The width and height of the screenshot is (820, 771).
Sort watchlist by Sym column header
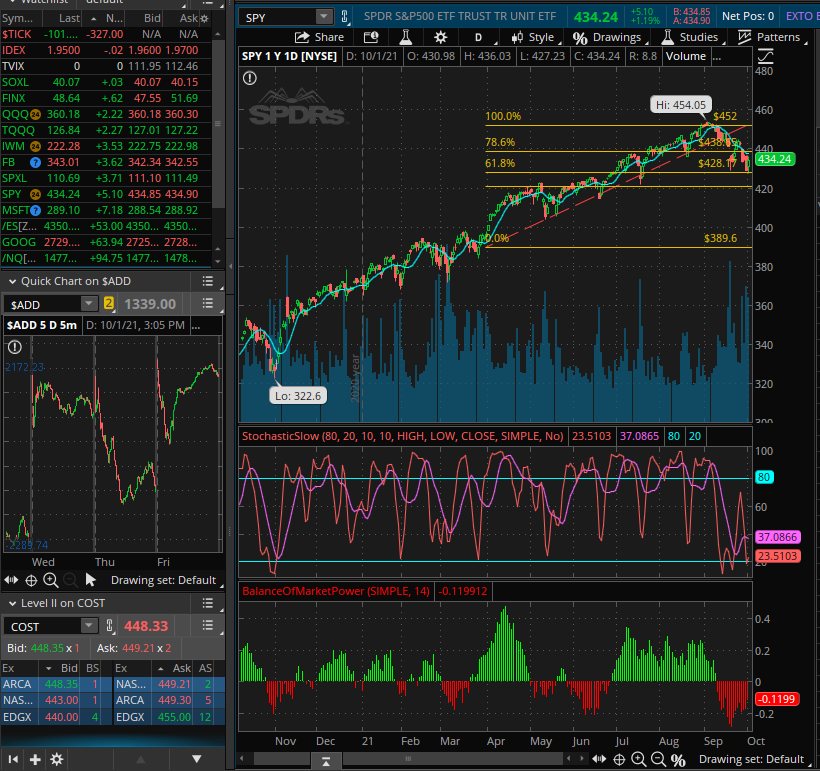(17, 18)
